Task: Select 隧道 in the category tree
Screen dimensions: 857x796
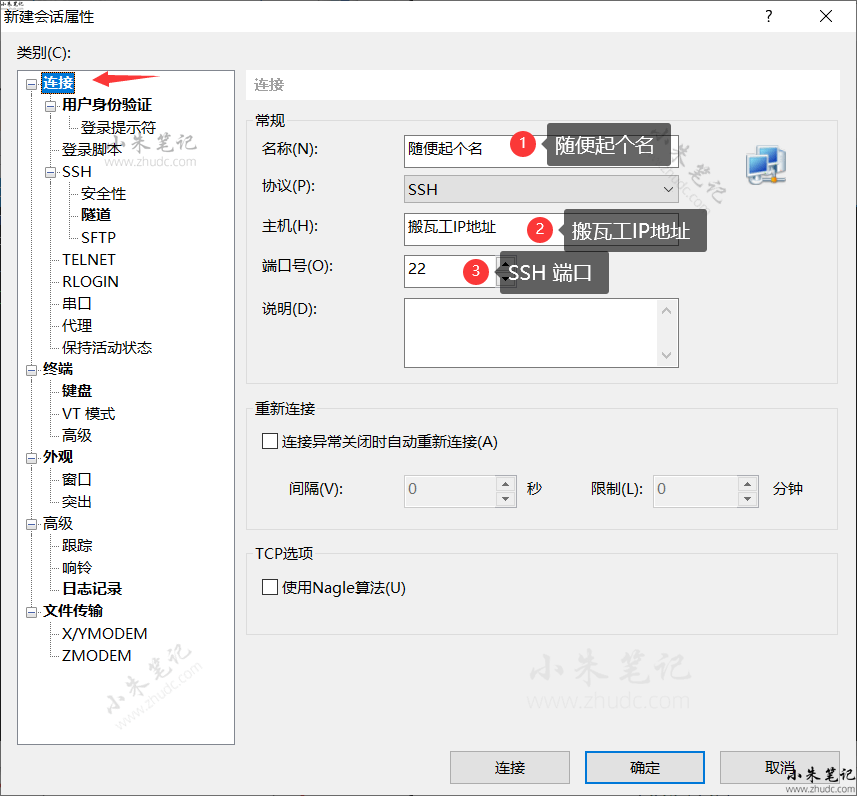Action: pyautogui.click(x=96, y=215)
